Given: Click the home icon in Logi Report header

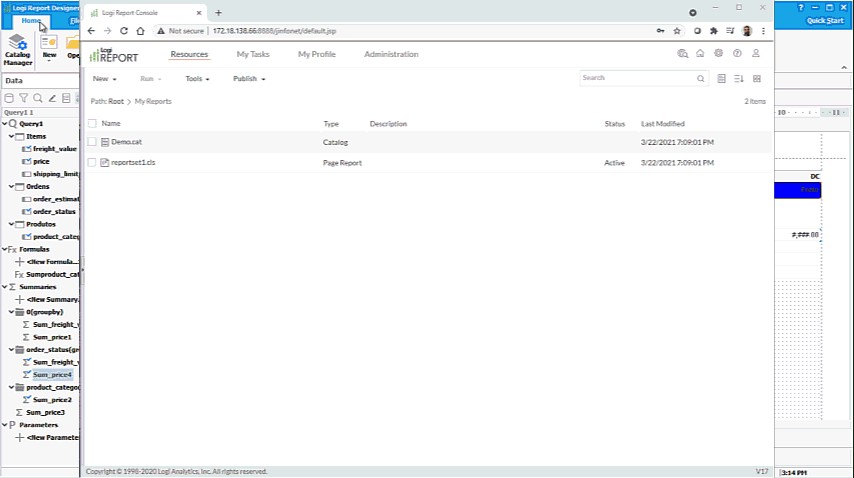Looking at the screenshot, I should pos(700,54).
